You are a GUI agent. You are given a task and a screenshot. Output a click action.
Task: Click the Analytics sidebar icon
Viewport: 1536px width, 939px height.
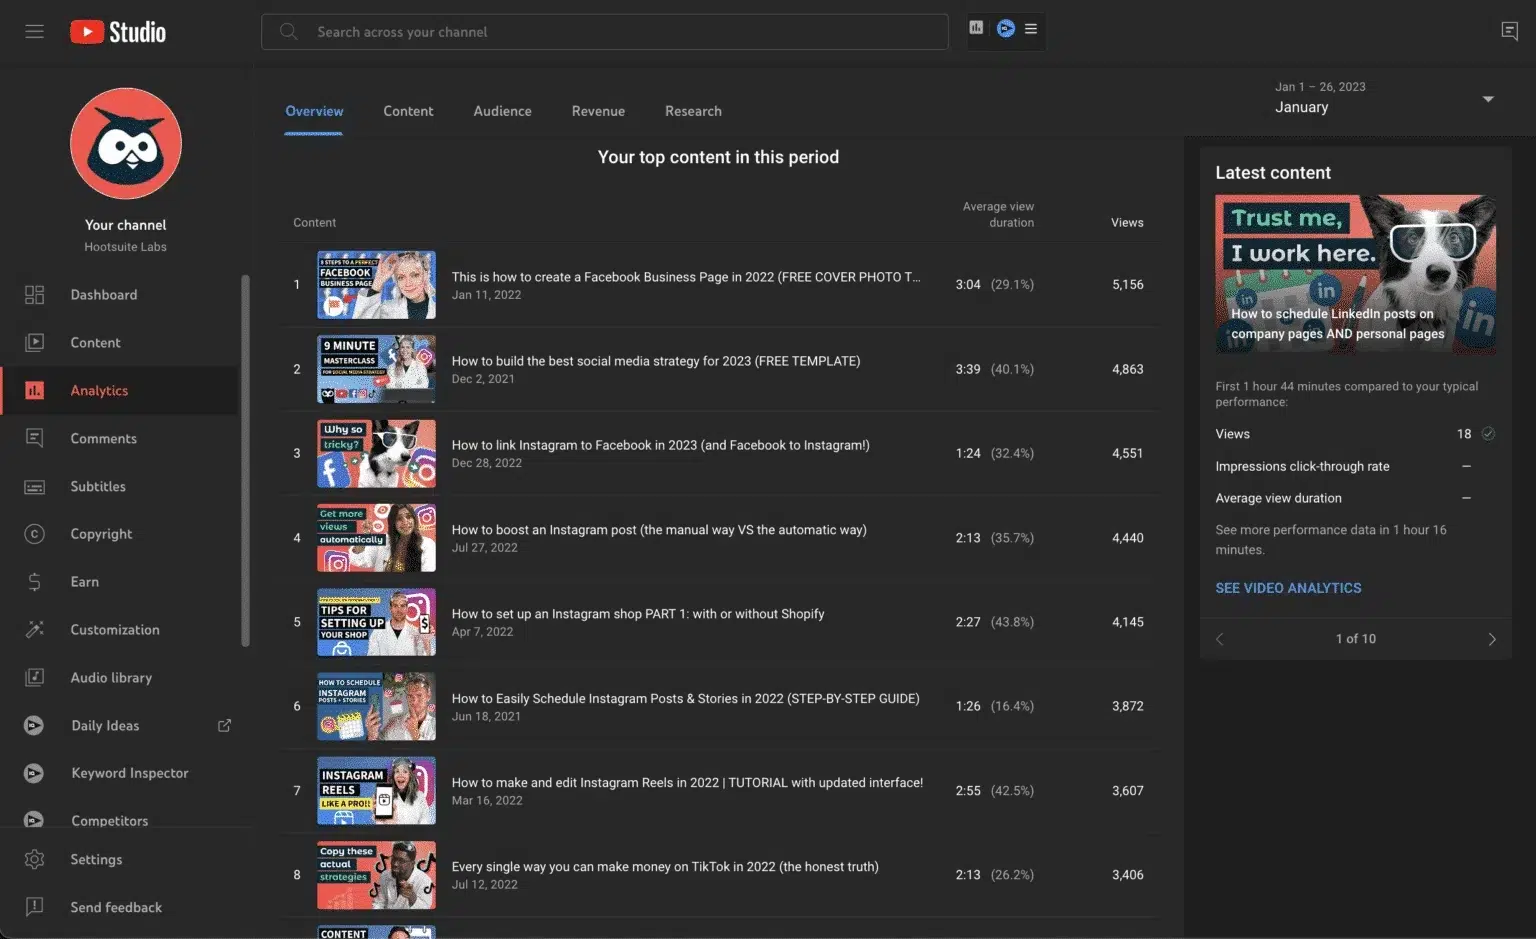point(34,391)
